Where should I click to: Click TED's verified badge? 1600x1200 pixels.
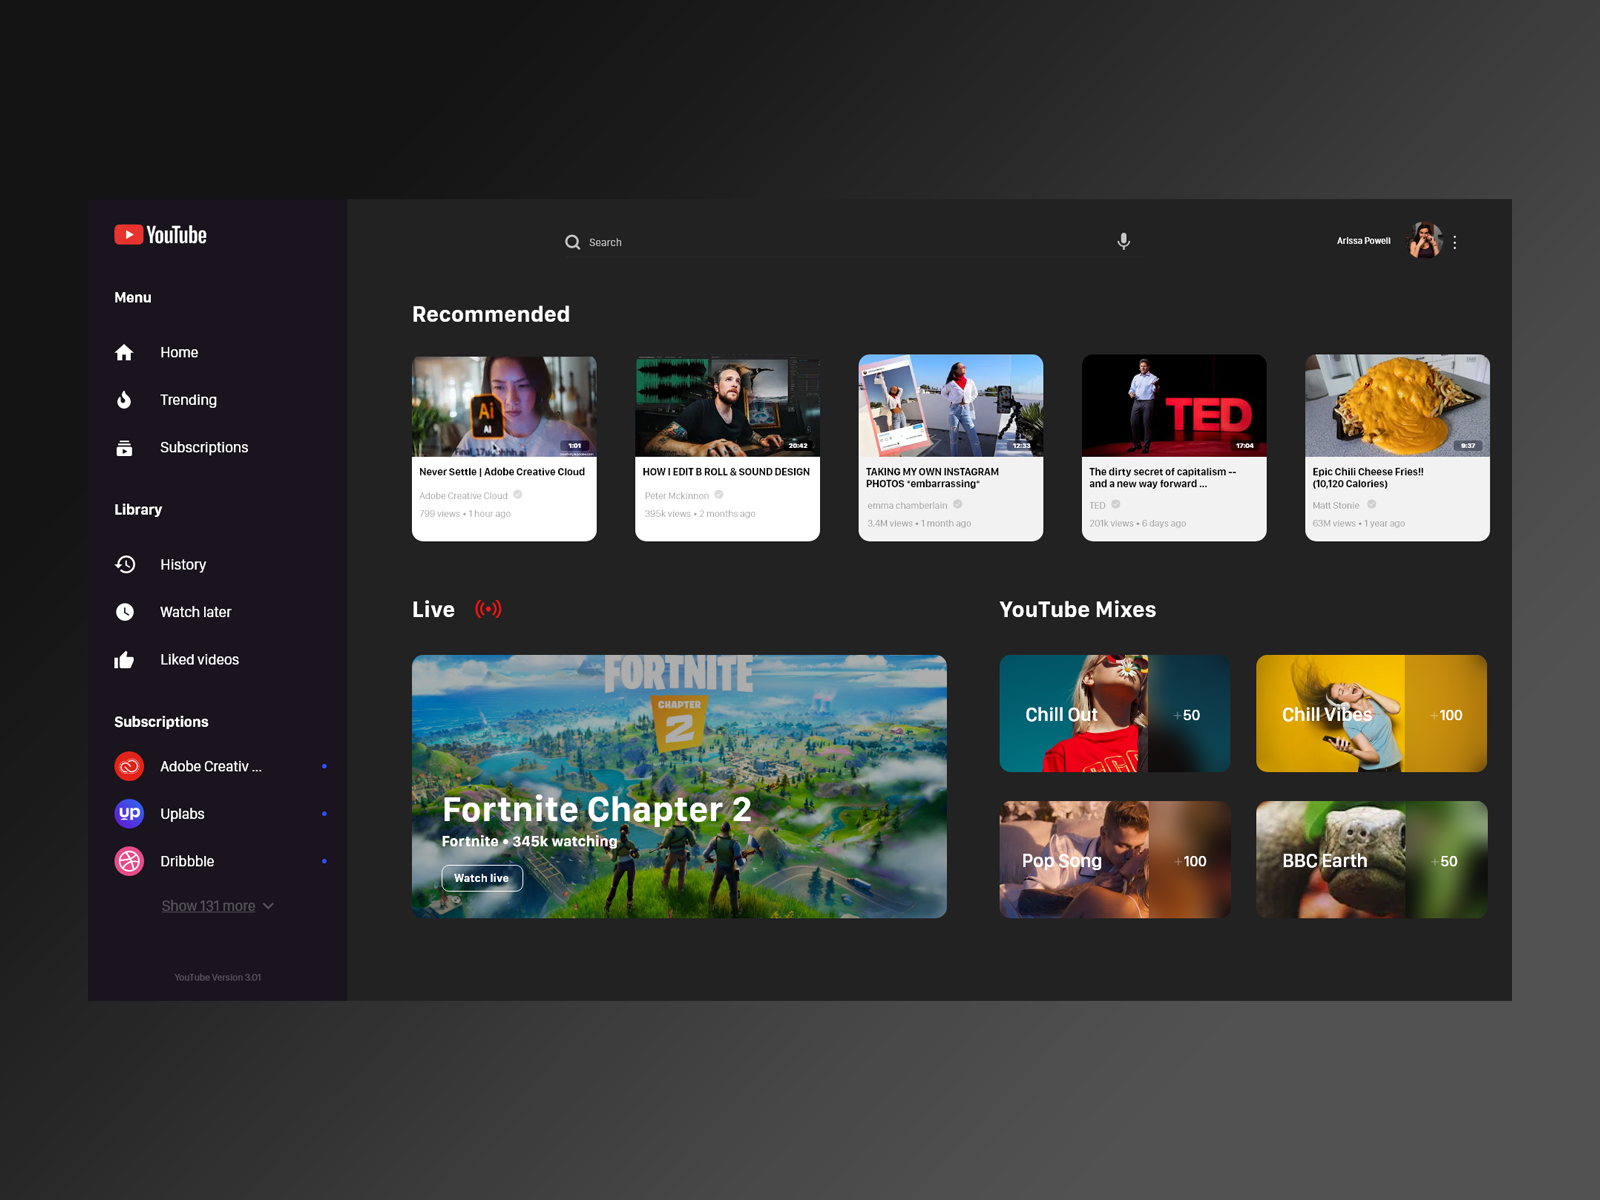(x=1116, y=505)
